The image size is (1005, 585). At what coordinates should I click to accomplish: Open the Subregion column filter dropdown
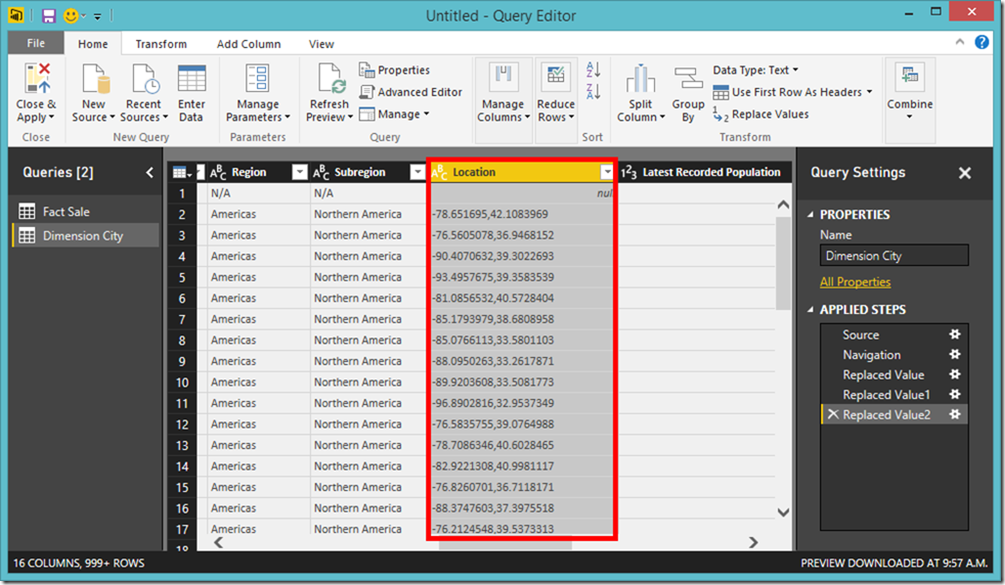click(x=417, y=172)
